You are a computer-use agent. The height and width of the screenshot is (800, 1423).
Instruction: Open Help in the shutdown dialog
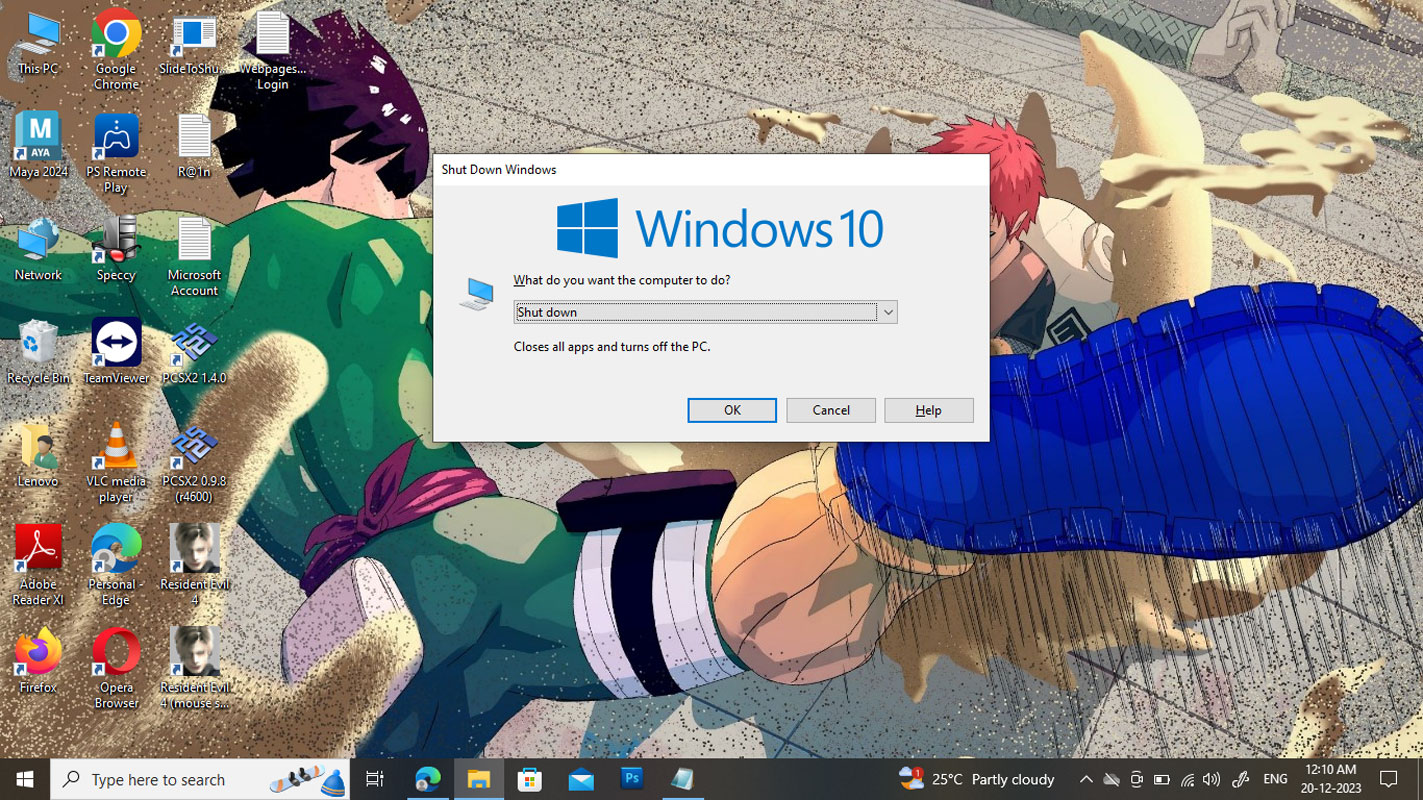coord(929,410)
